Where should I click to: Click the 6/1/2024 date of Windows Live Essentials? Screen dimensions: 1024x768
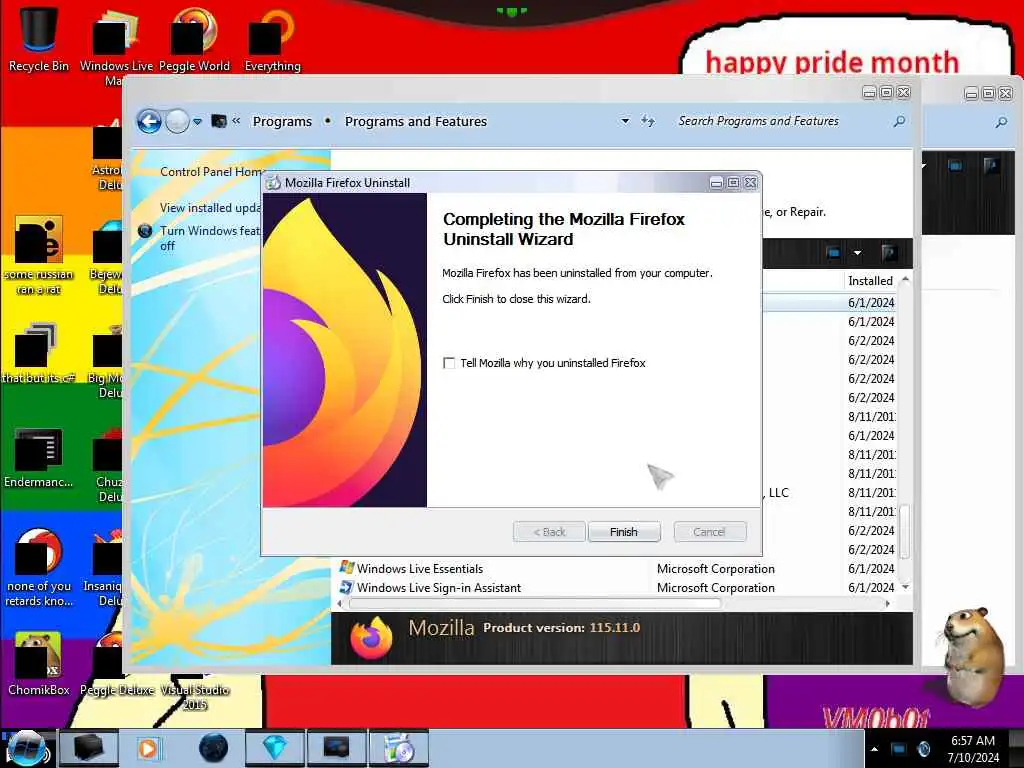[871, 569]
